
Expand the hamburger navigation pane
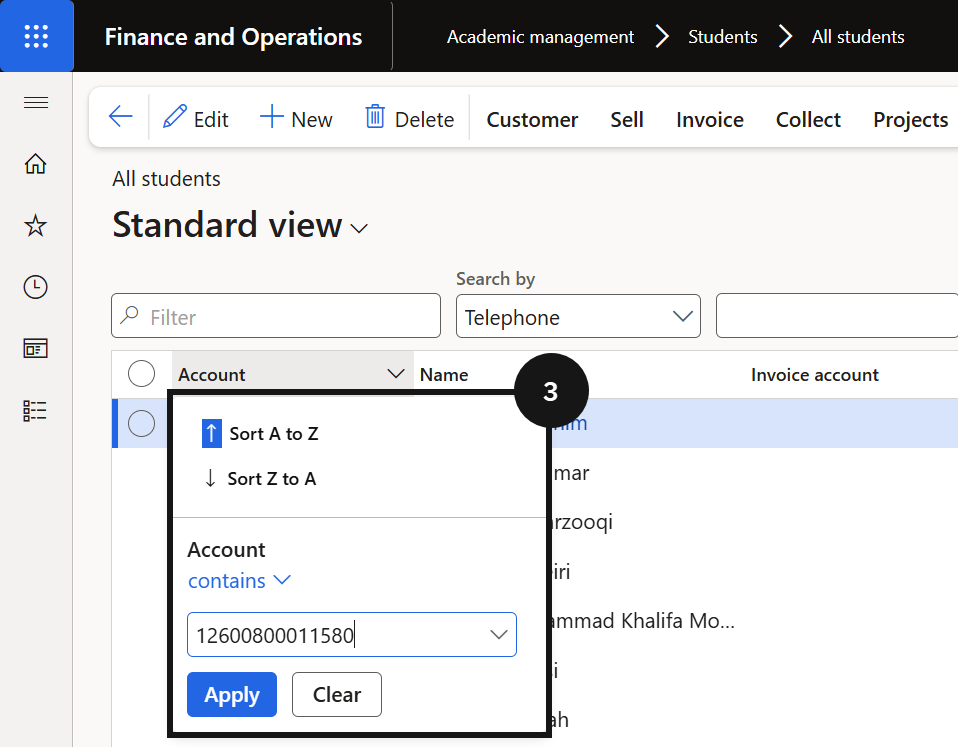pos(36,103)
